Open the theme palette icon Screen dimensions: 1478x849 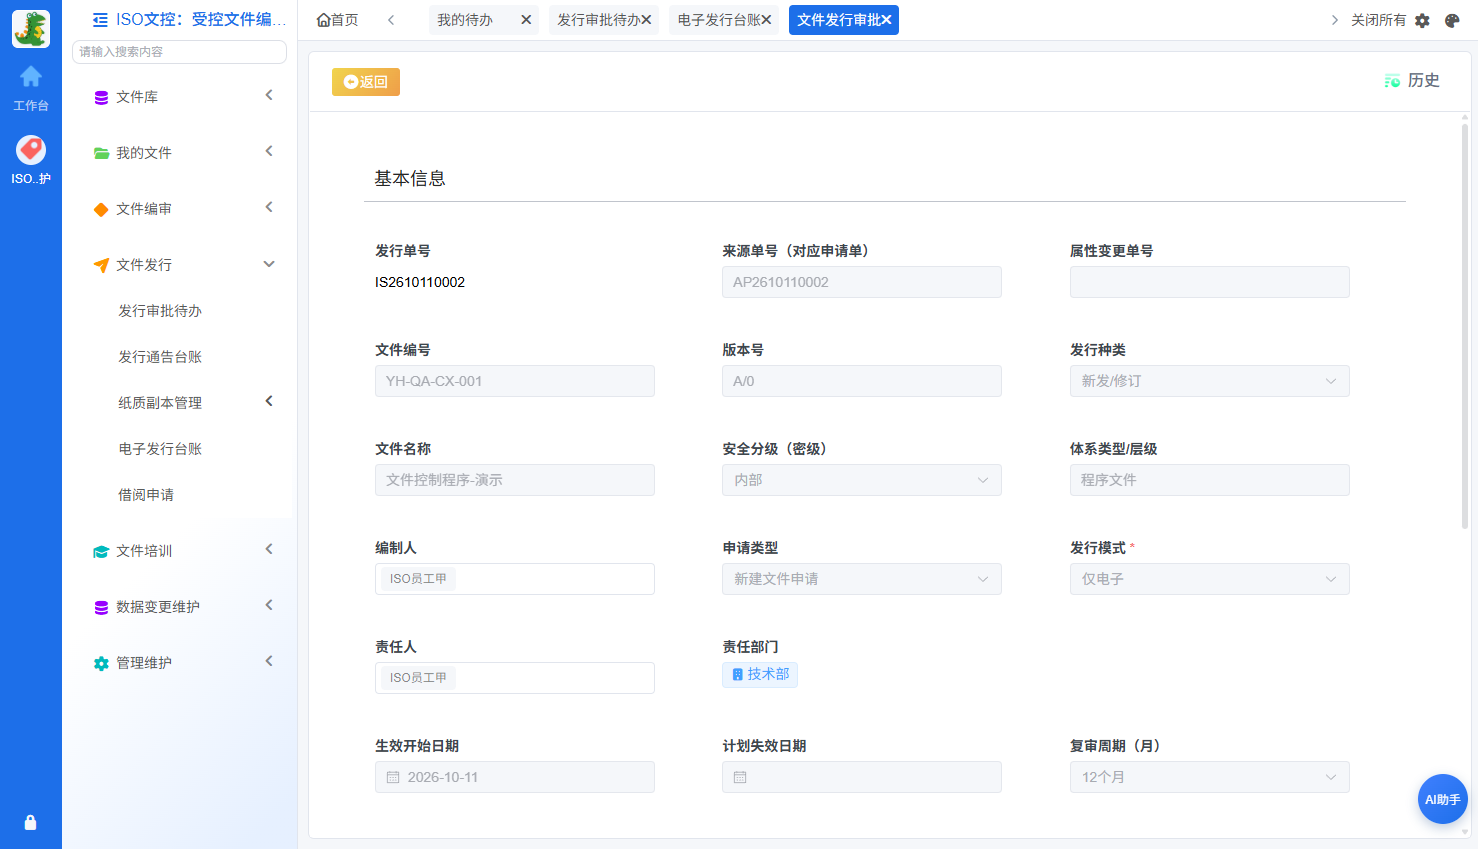click(x=1452, y=20)
